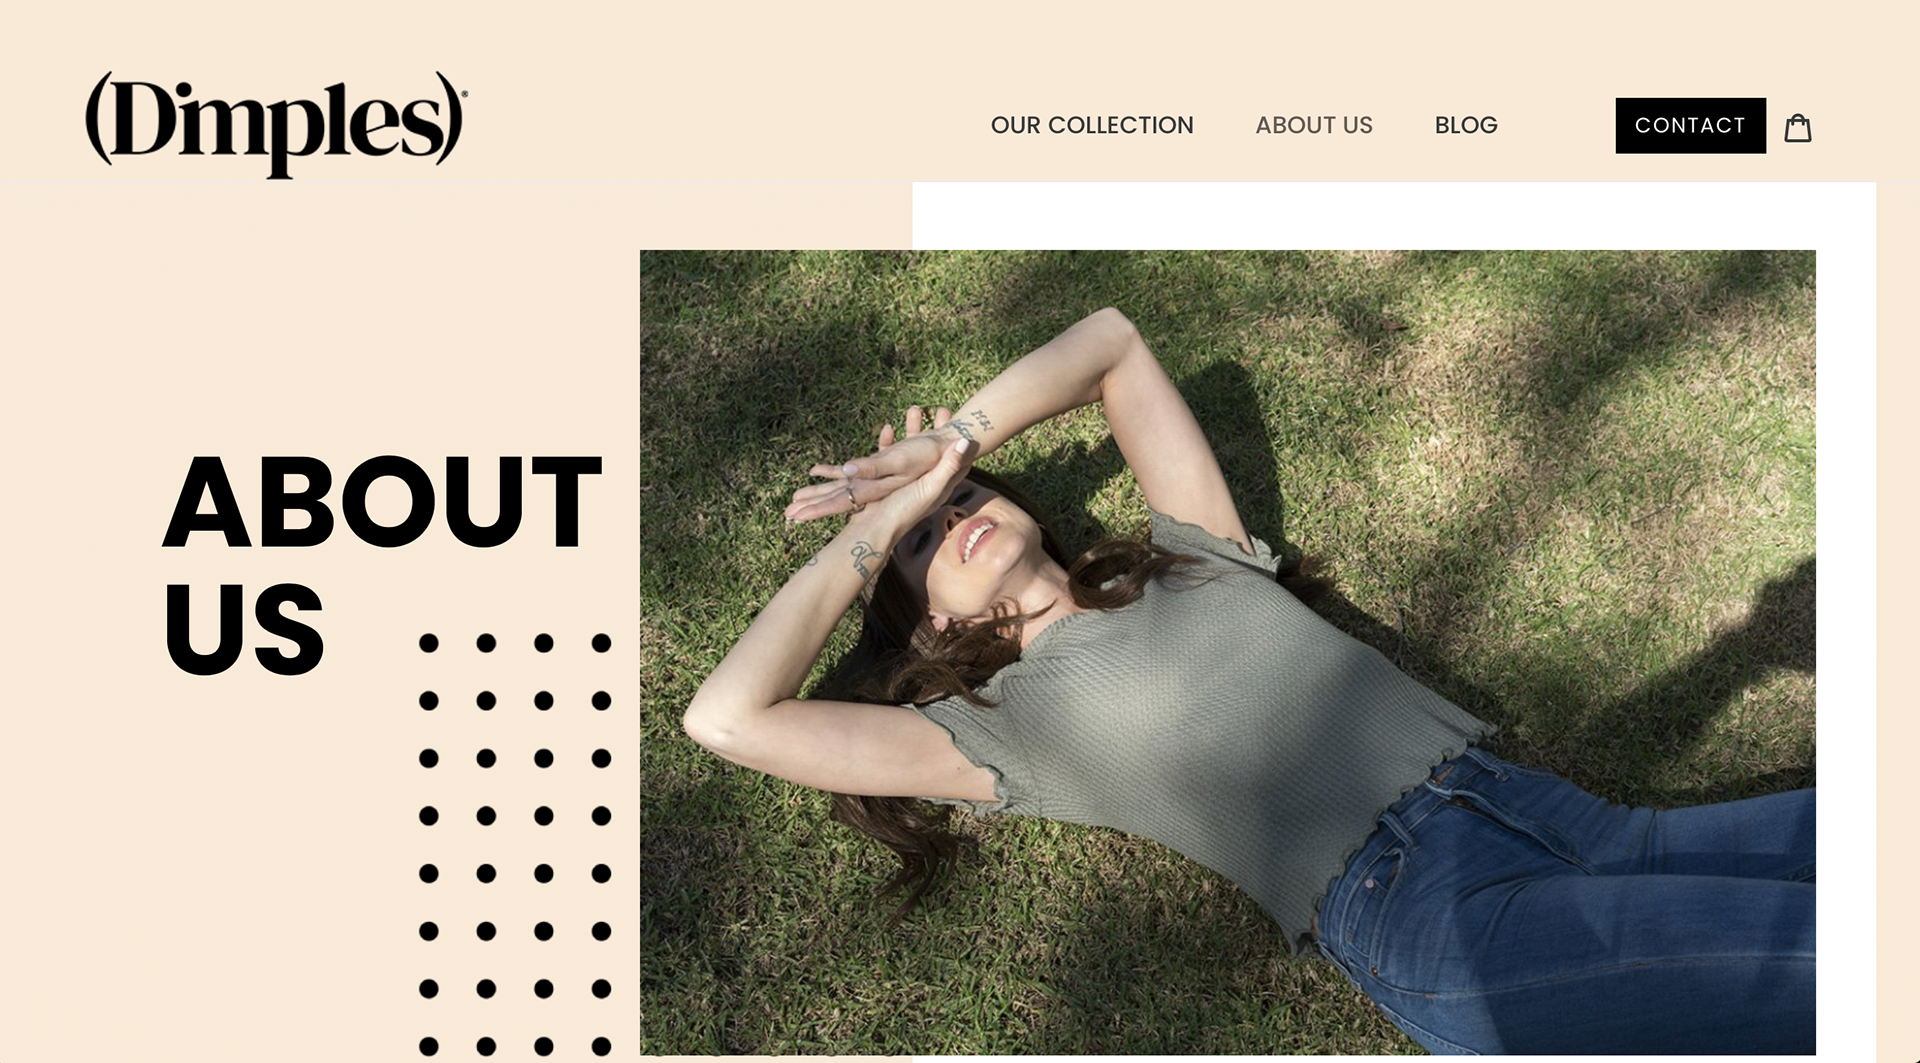Click the word US in the heading
The height and width of the screenshot is (1063, 1920).
244,629
